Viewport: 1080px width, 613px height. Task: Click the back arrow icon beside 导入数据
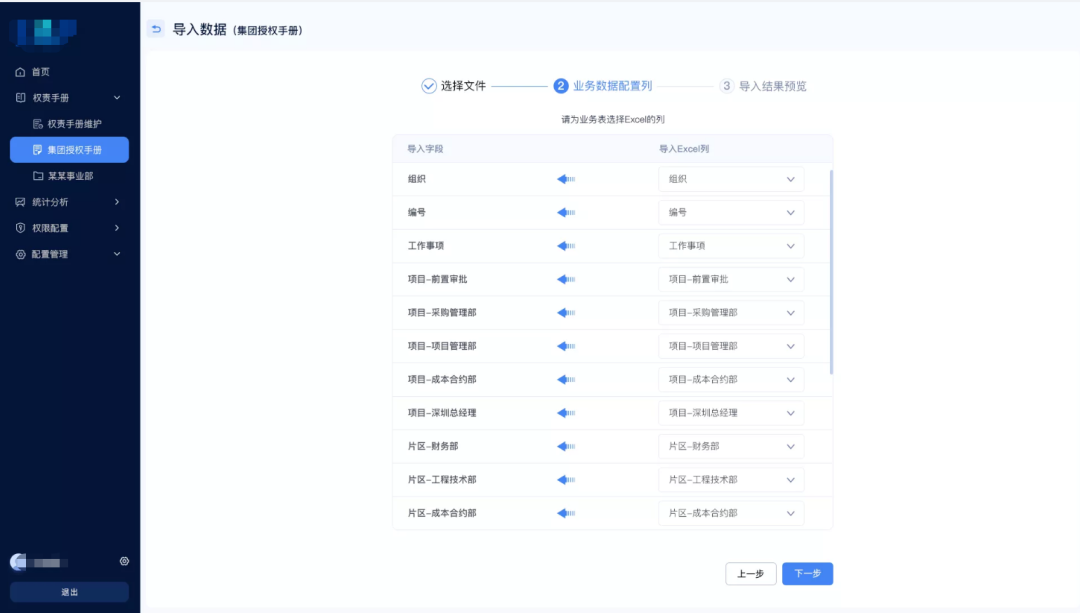click(156, 29)
